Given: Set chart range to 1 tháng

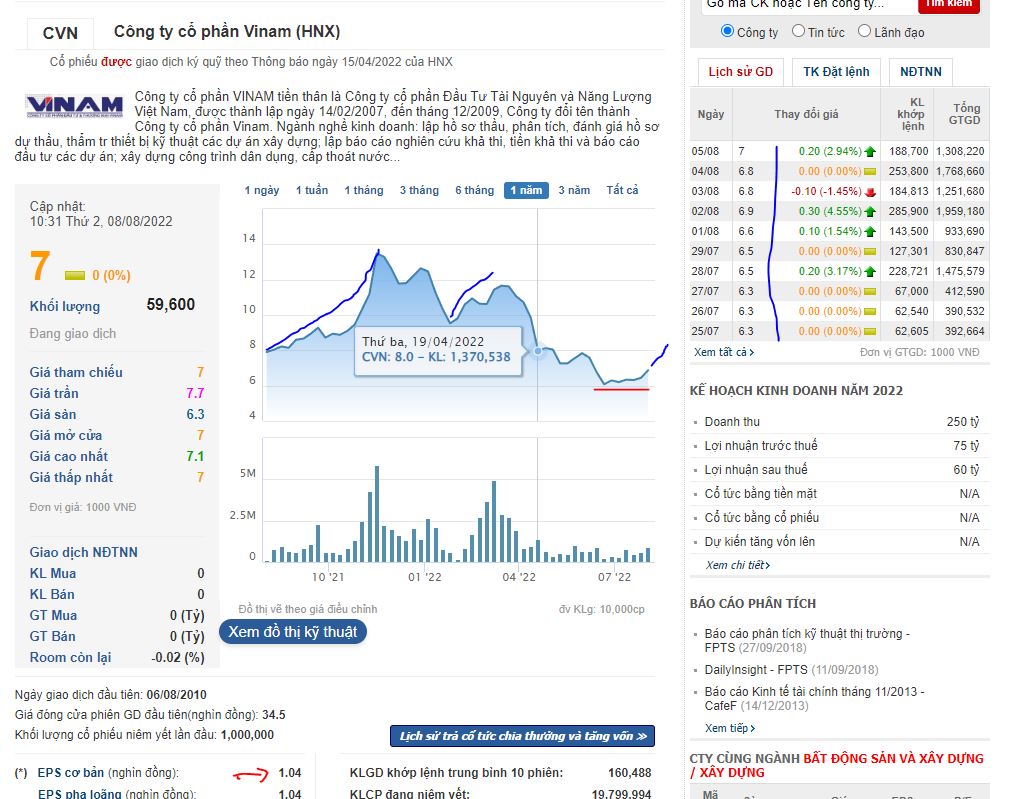Looking at the screenshot, I should point(364,190).
